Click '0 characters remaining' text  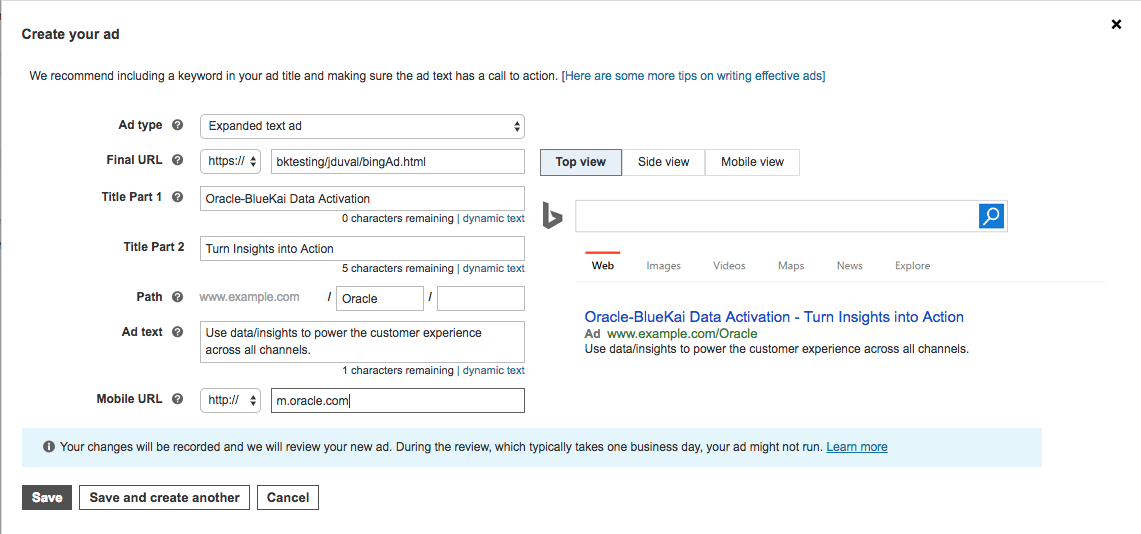click(397, 218)
